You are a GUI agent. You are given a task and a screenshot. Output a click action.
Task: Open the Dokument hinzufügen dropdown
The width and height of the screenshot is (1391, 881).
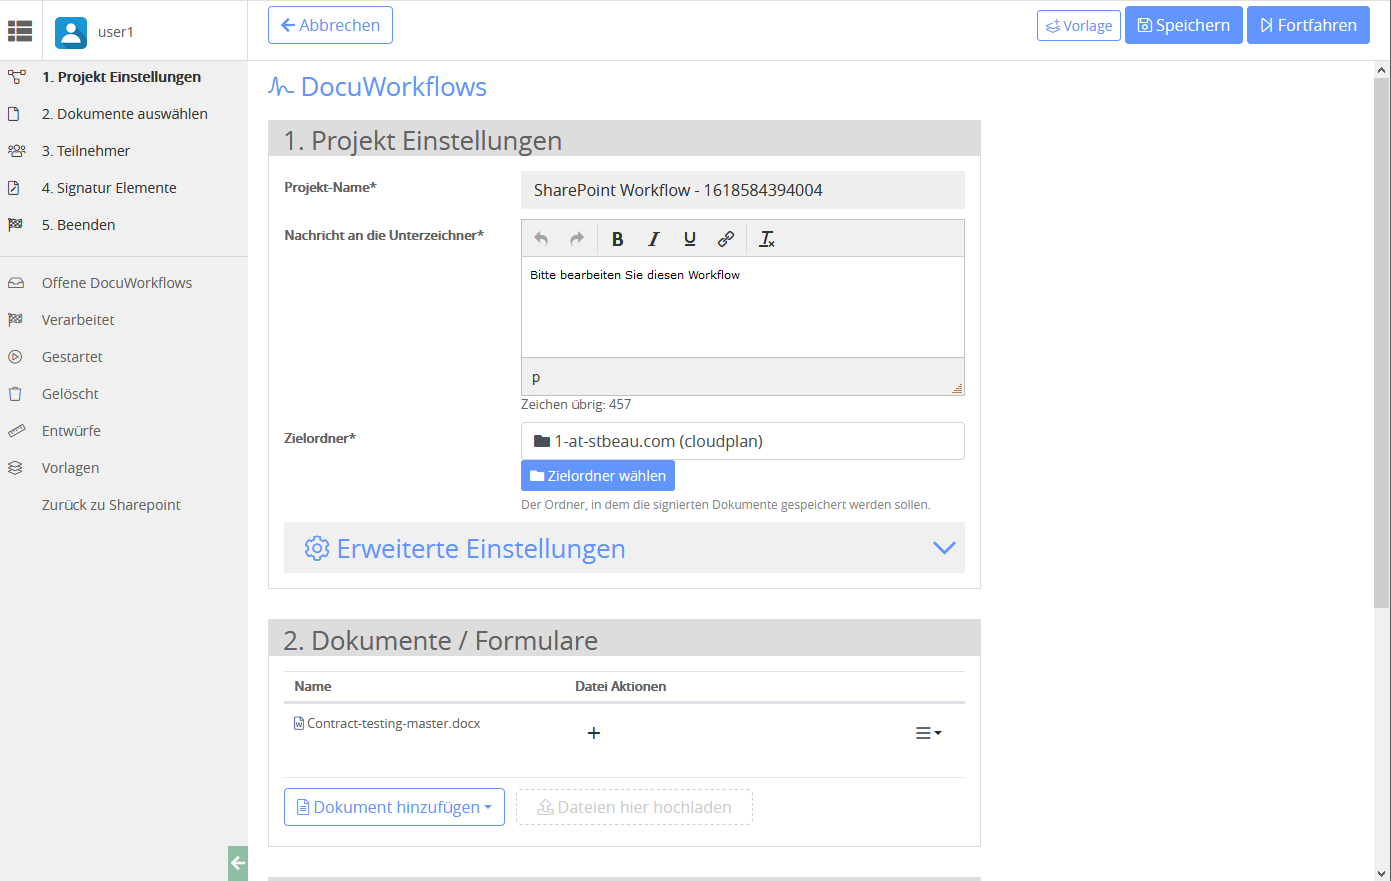point(393,807)
